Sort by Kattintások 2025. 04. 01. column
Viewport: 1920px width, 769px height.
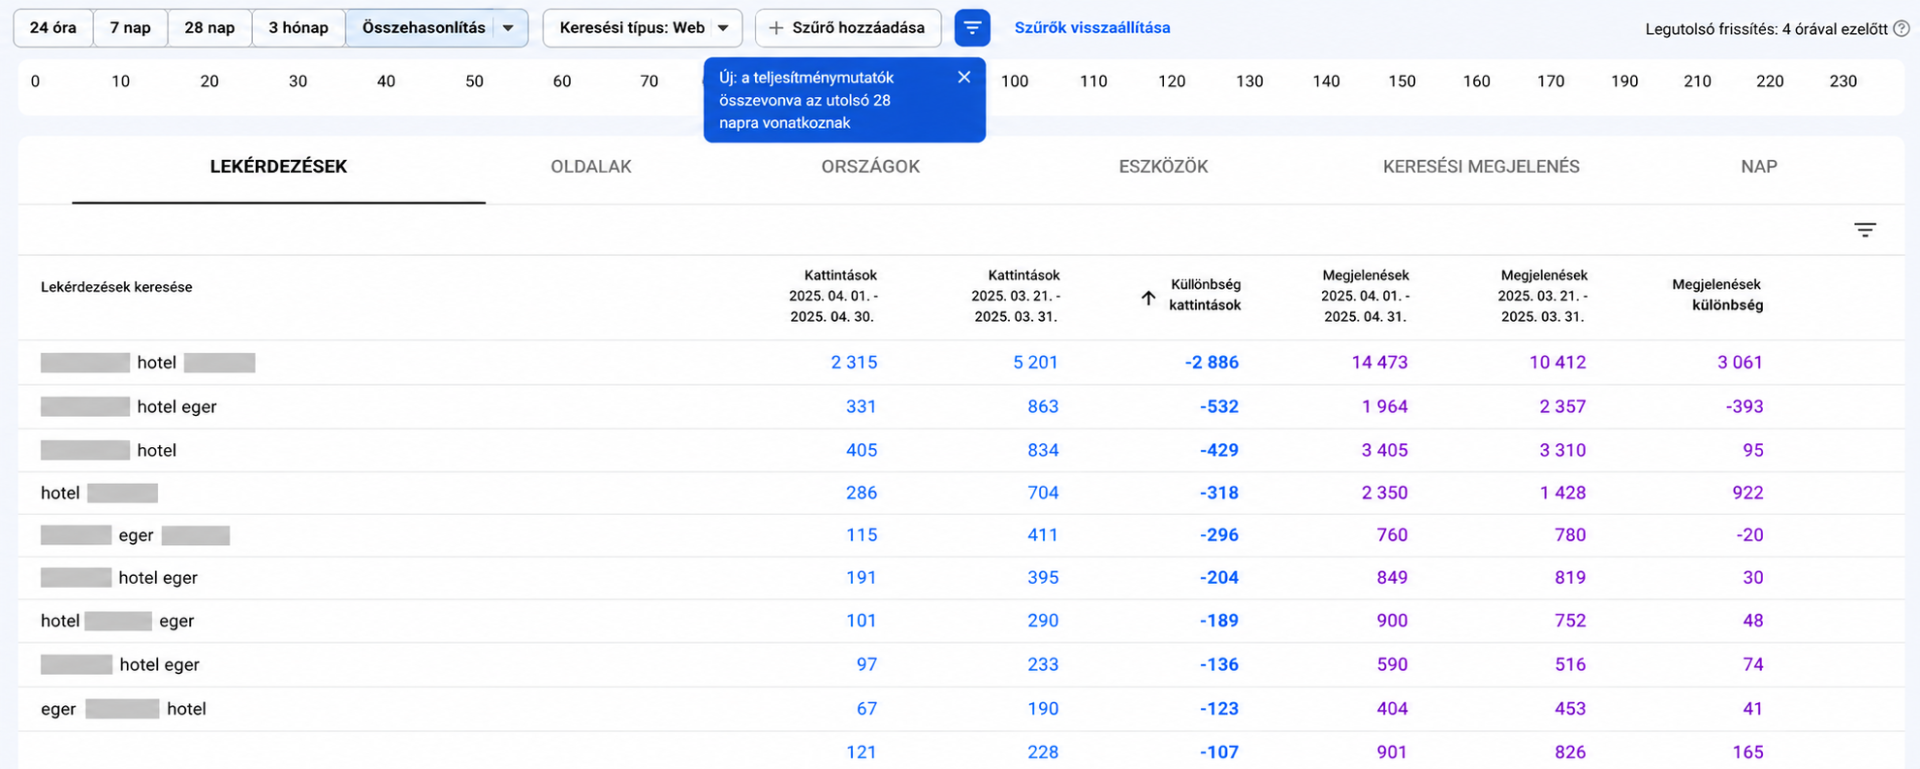(x=833, y=296)
